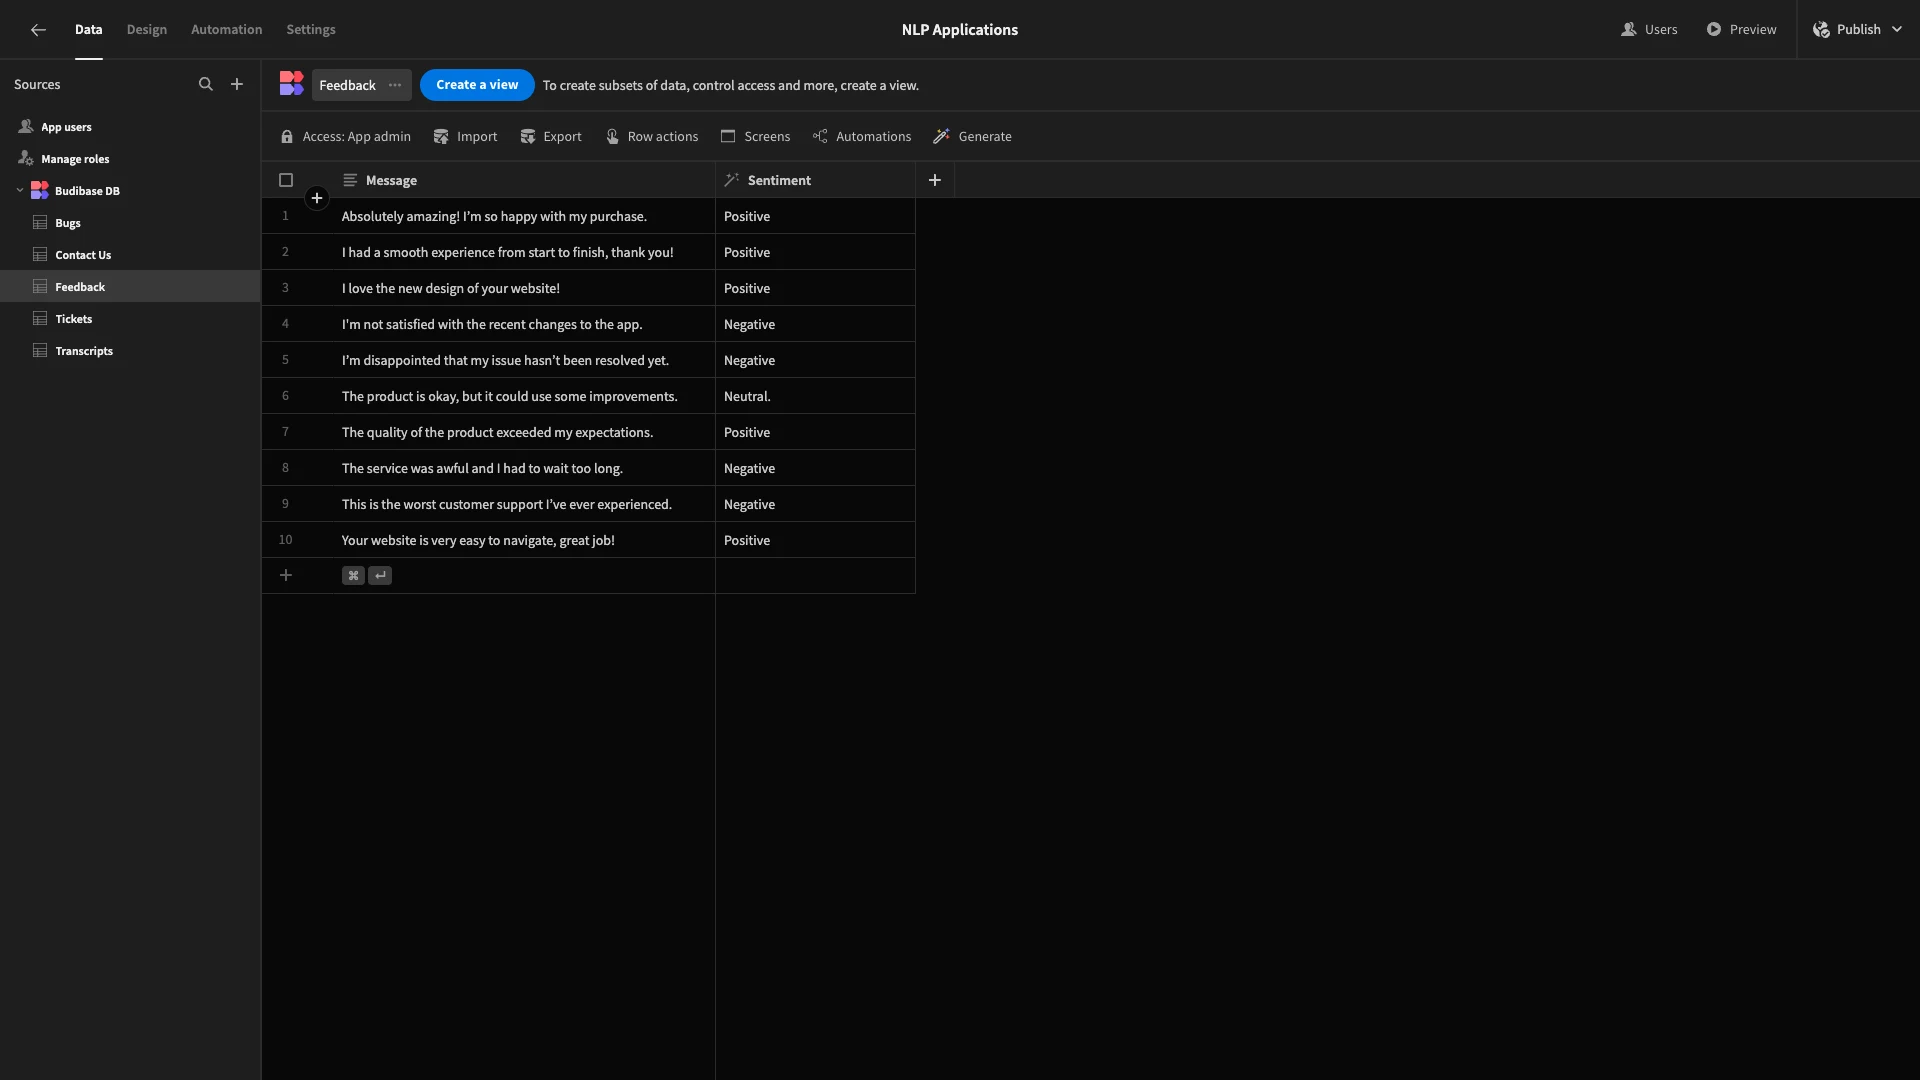This screenshot has width=1920, height=1080.
Task: Open the Transcripts table
Action: click(x=84, y=351)
